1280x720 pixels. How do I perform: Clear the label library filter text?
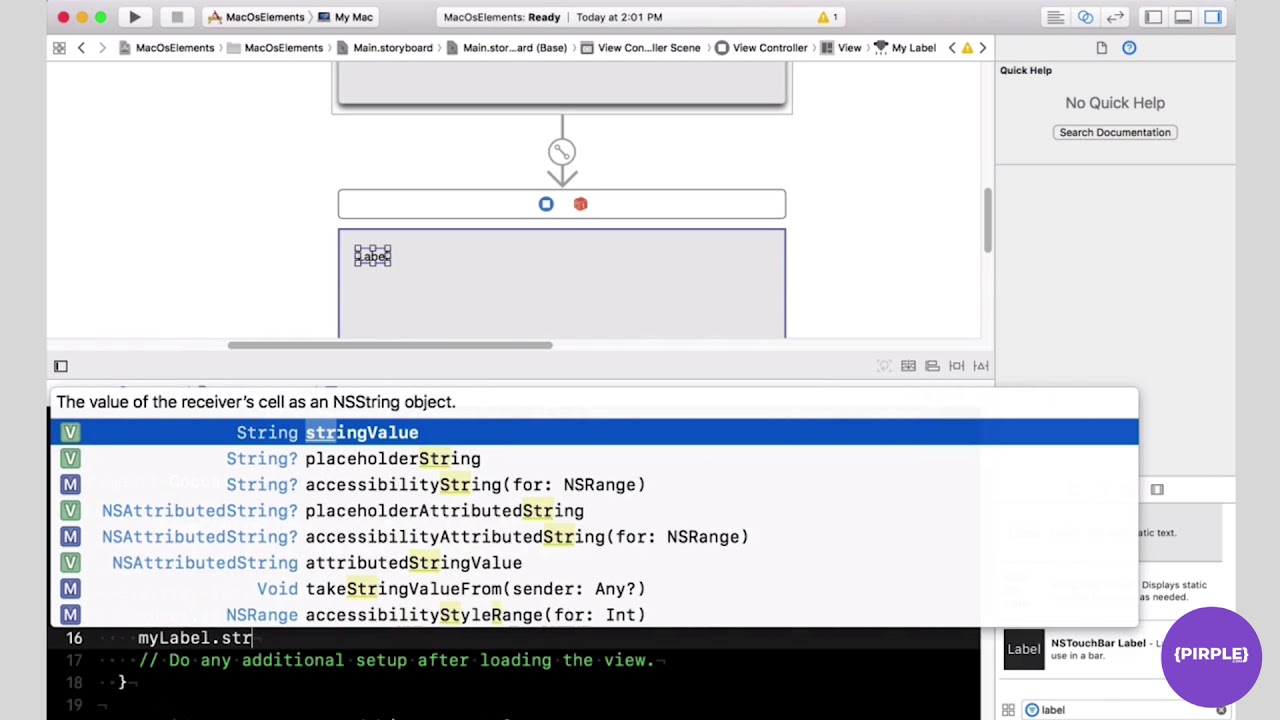click(x=1221, y=710)
